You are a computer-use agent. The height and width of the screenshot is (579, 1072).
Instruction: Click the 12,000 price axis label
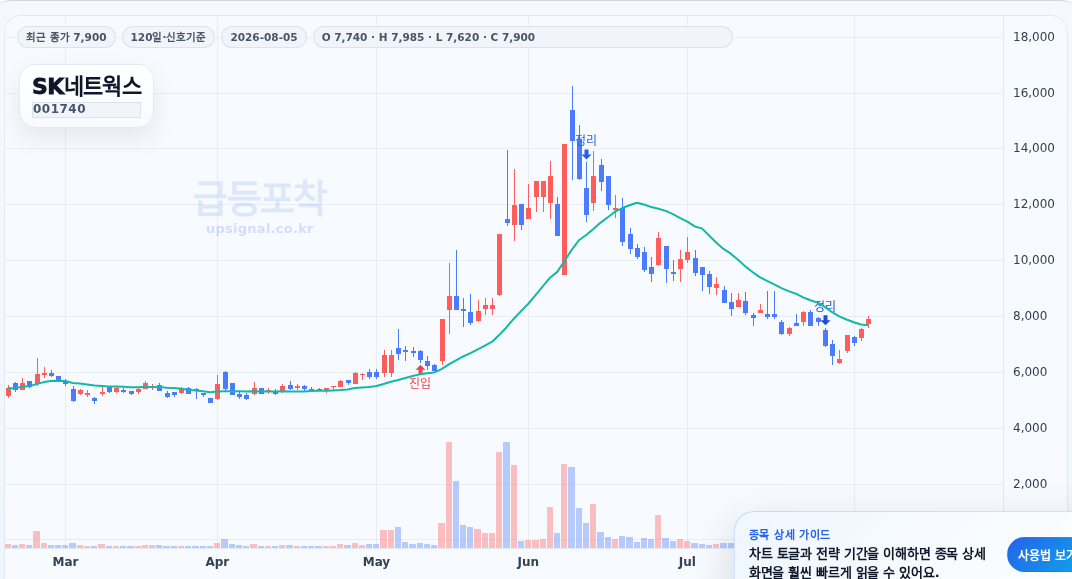pos(1034,204)
